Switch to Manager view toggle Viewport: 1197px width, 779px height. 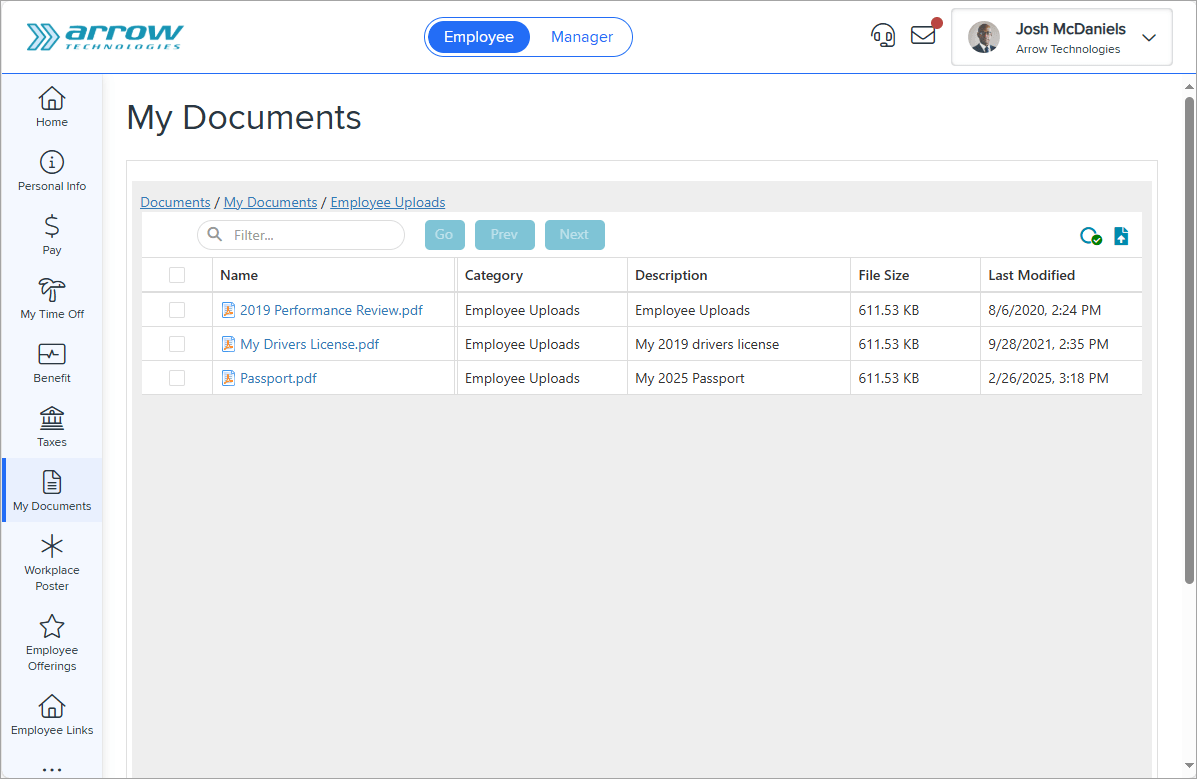coord(582,37)
